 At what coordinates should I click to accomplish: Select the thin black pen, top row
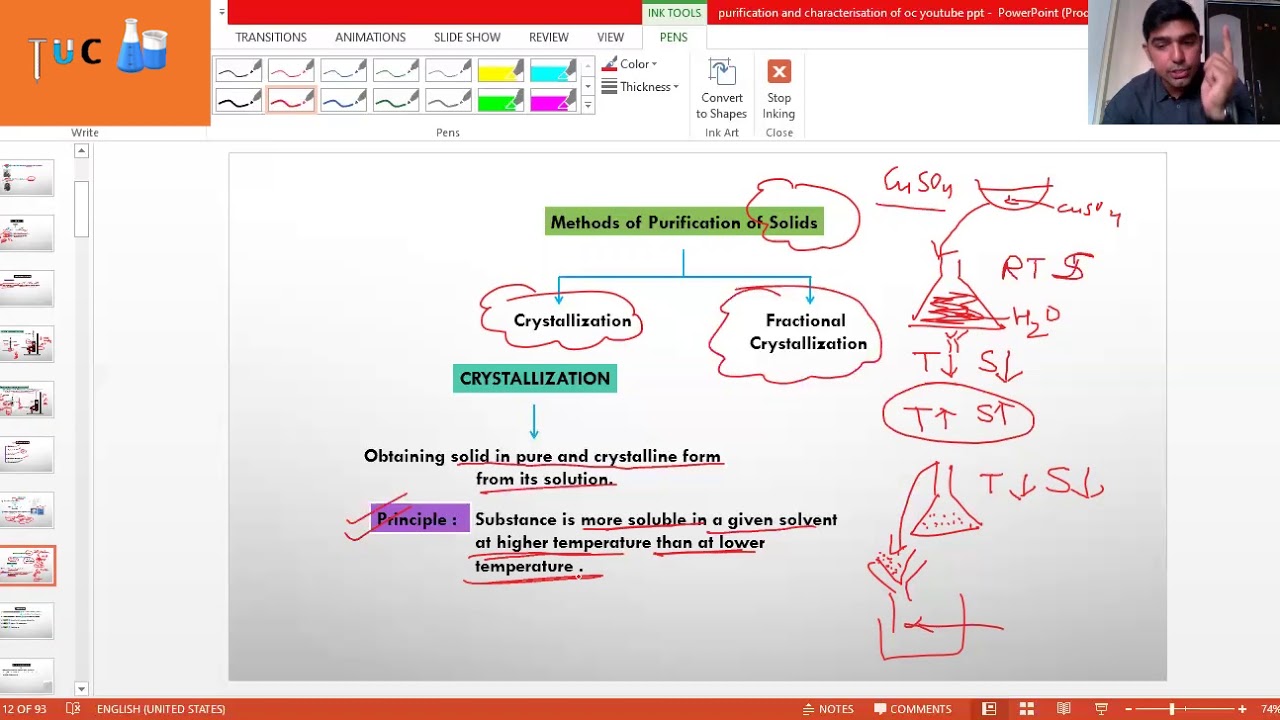(x=239, y=70)
